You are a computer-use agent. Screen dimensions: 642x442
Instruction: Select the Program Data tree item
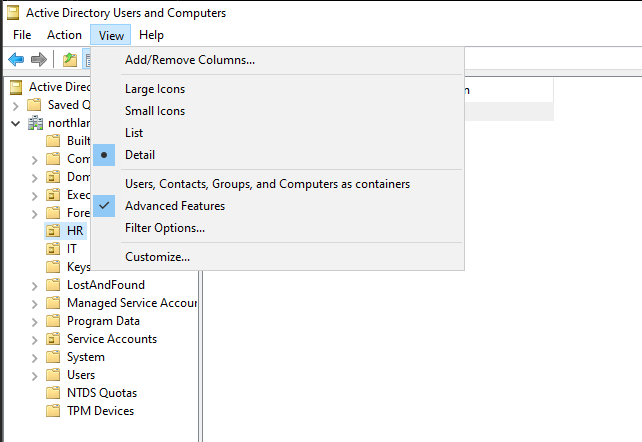[103, 321]
